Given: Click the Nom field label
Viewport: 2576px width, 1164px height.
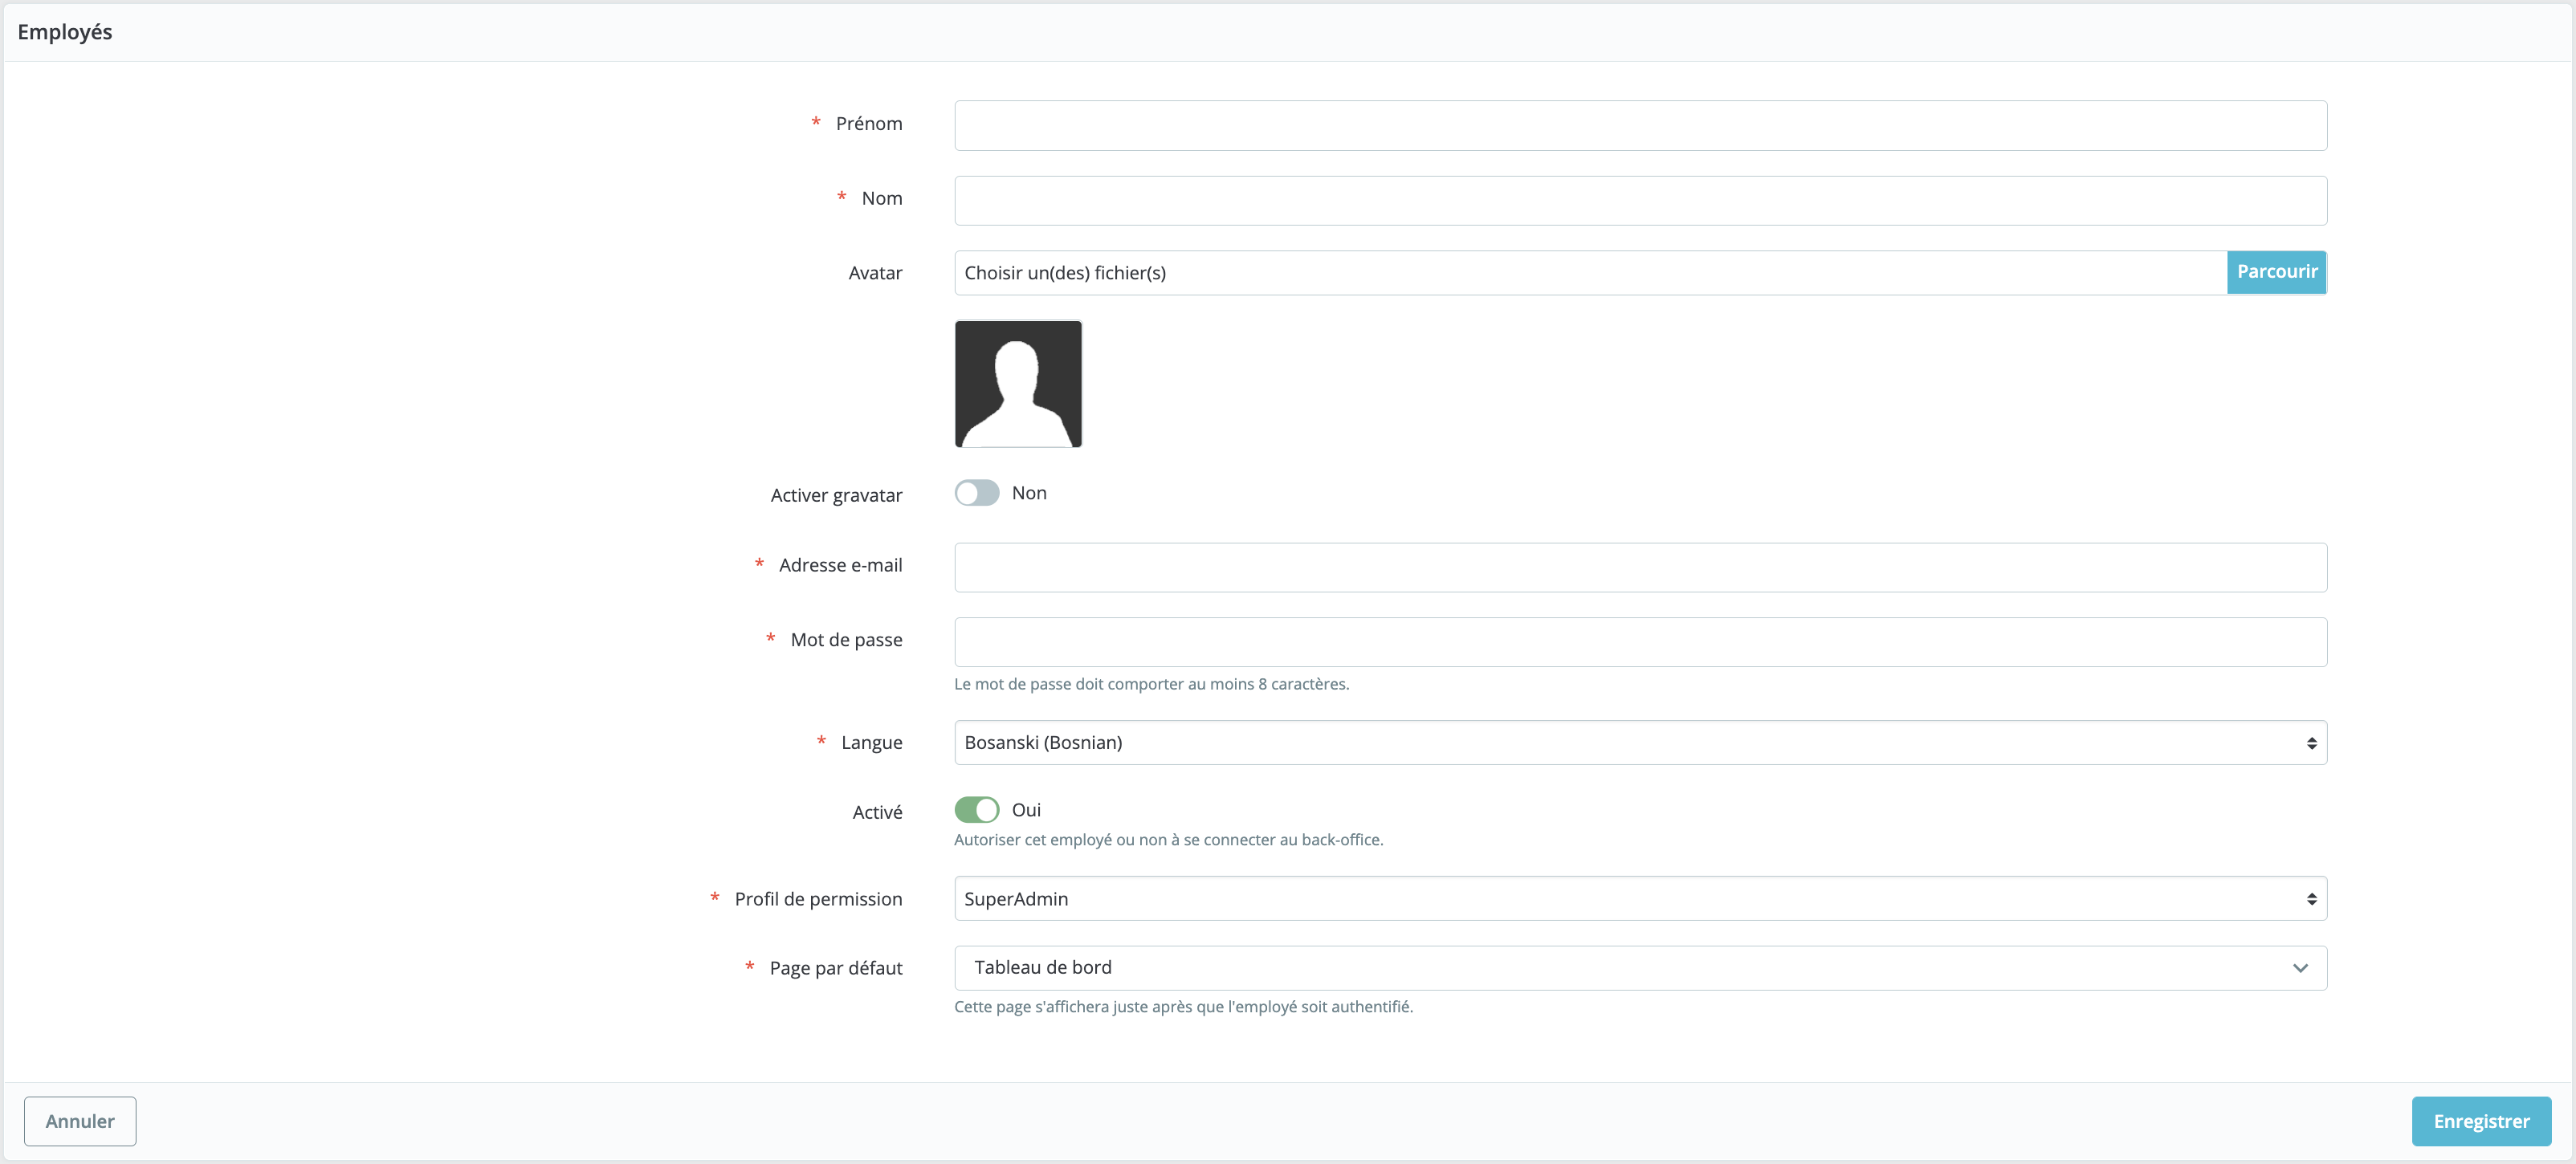Looking at the screenshot, I should pyautogui.click(x=881, y=199).
